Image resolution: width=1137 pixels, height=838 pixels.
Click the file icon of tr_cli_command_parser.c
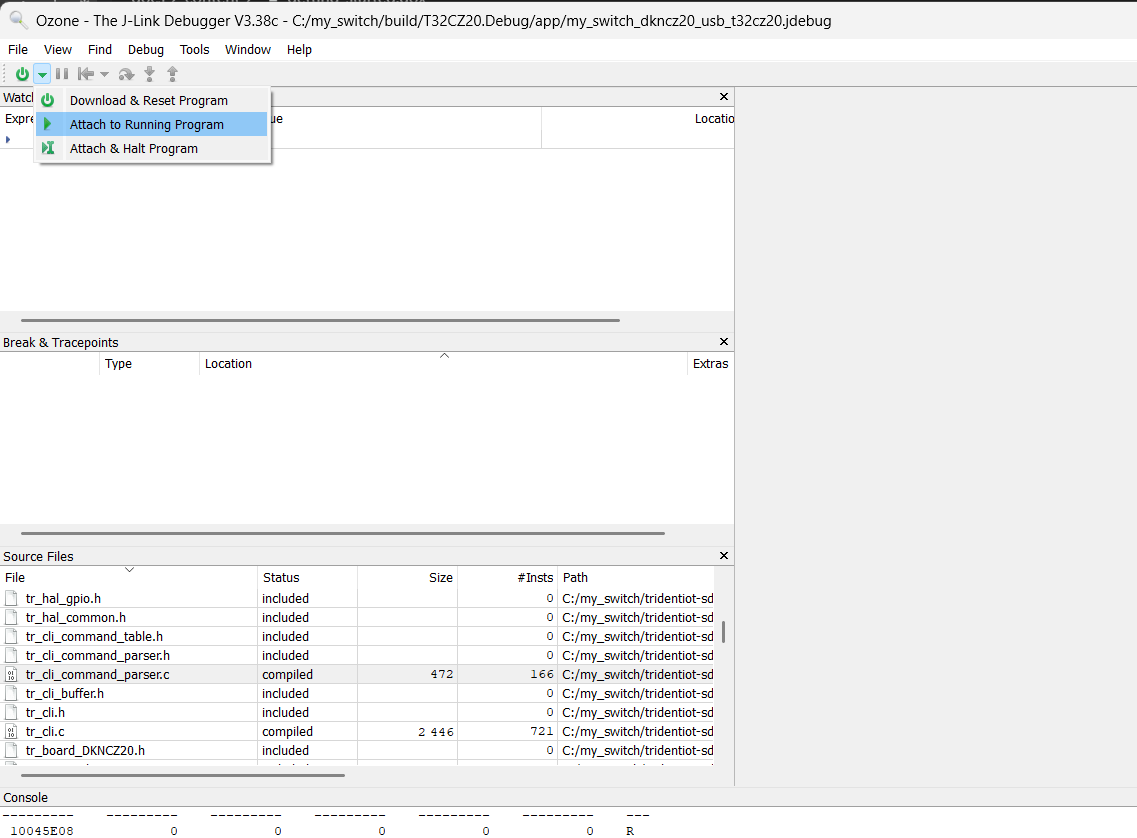[11, 674]
